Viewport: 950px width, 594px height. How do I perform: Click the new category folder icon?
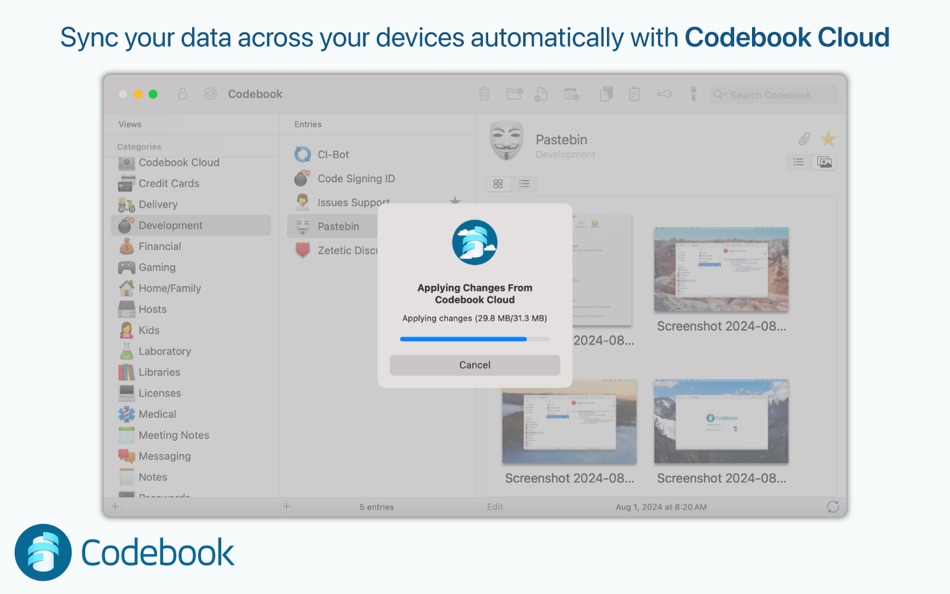[514, 94]
